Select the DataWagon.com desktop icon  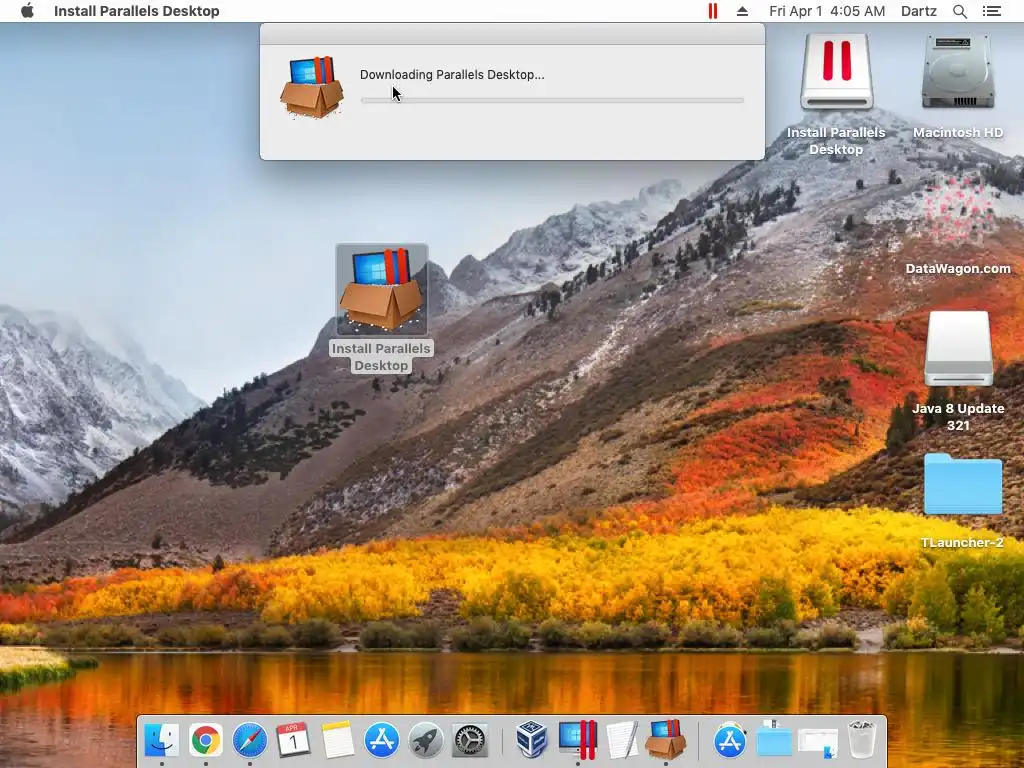(x=958, y=212)
